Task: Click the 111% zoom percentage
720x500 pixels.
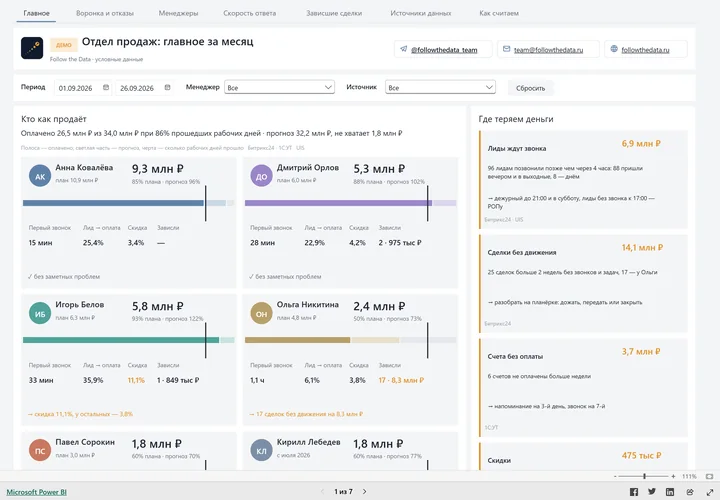Action: (x=689, y=477)
